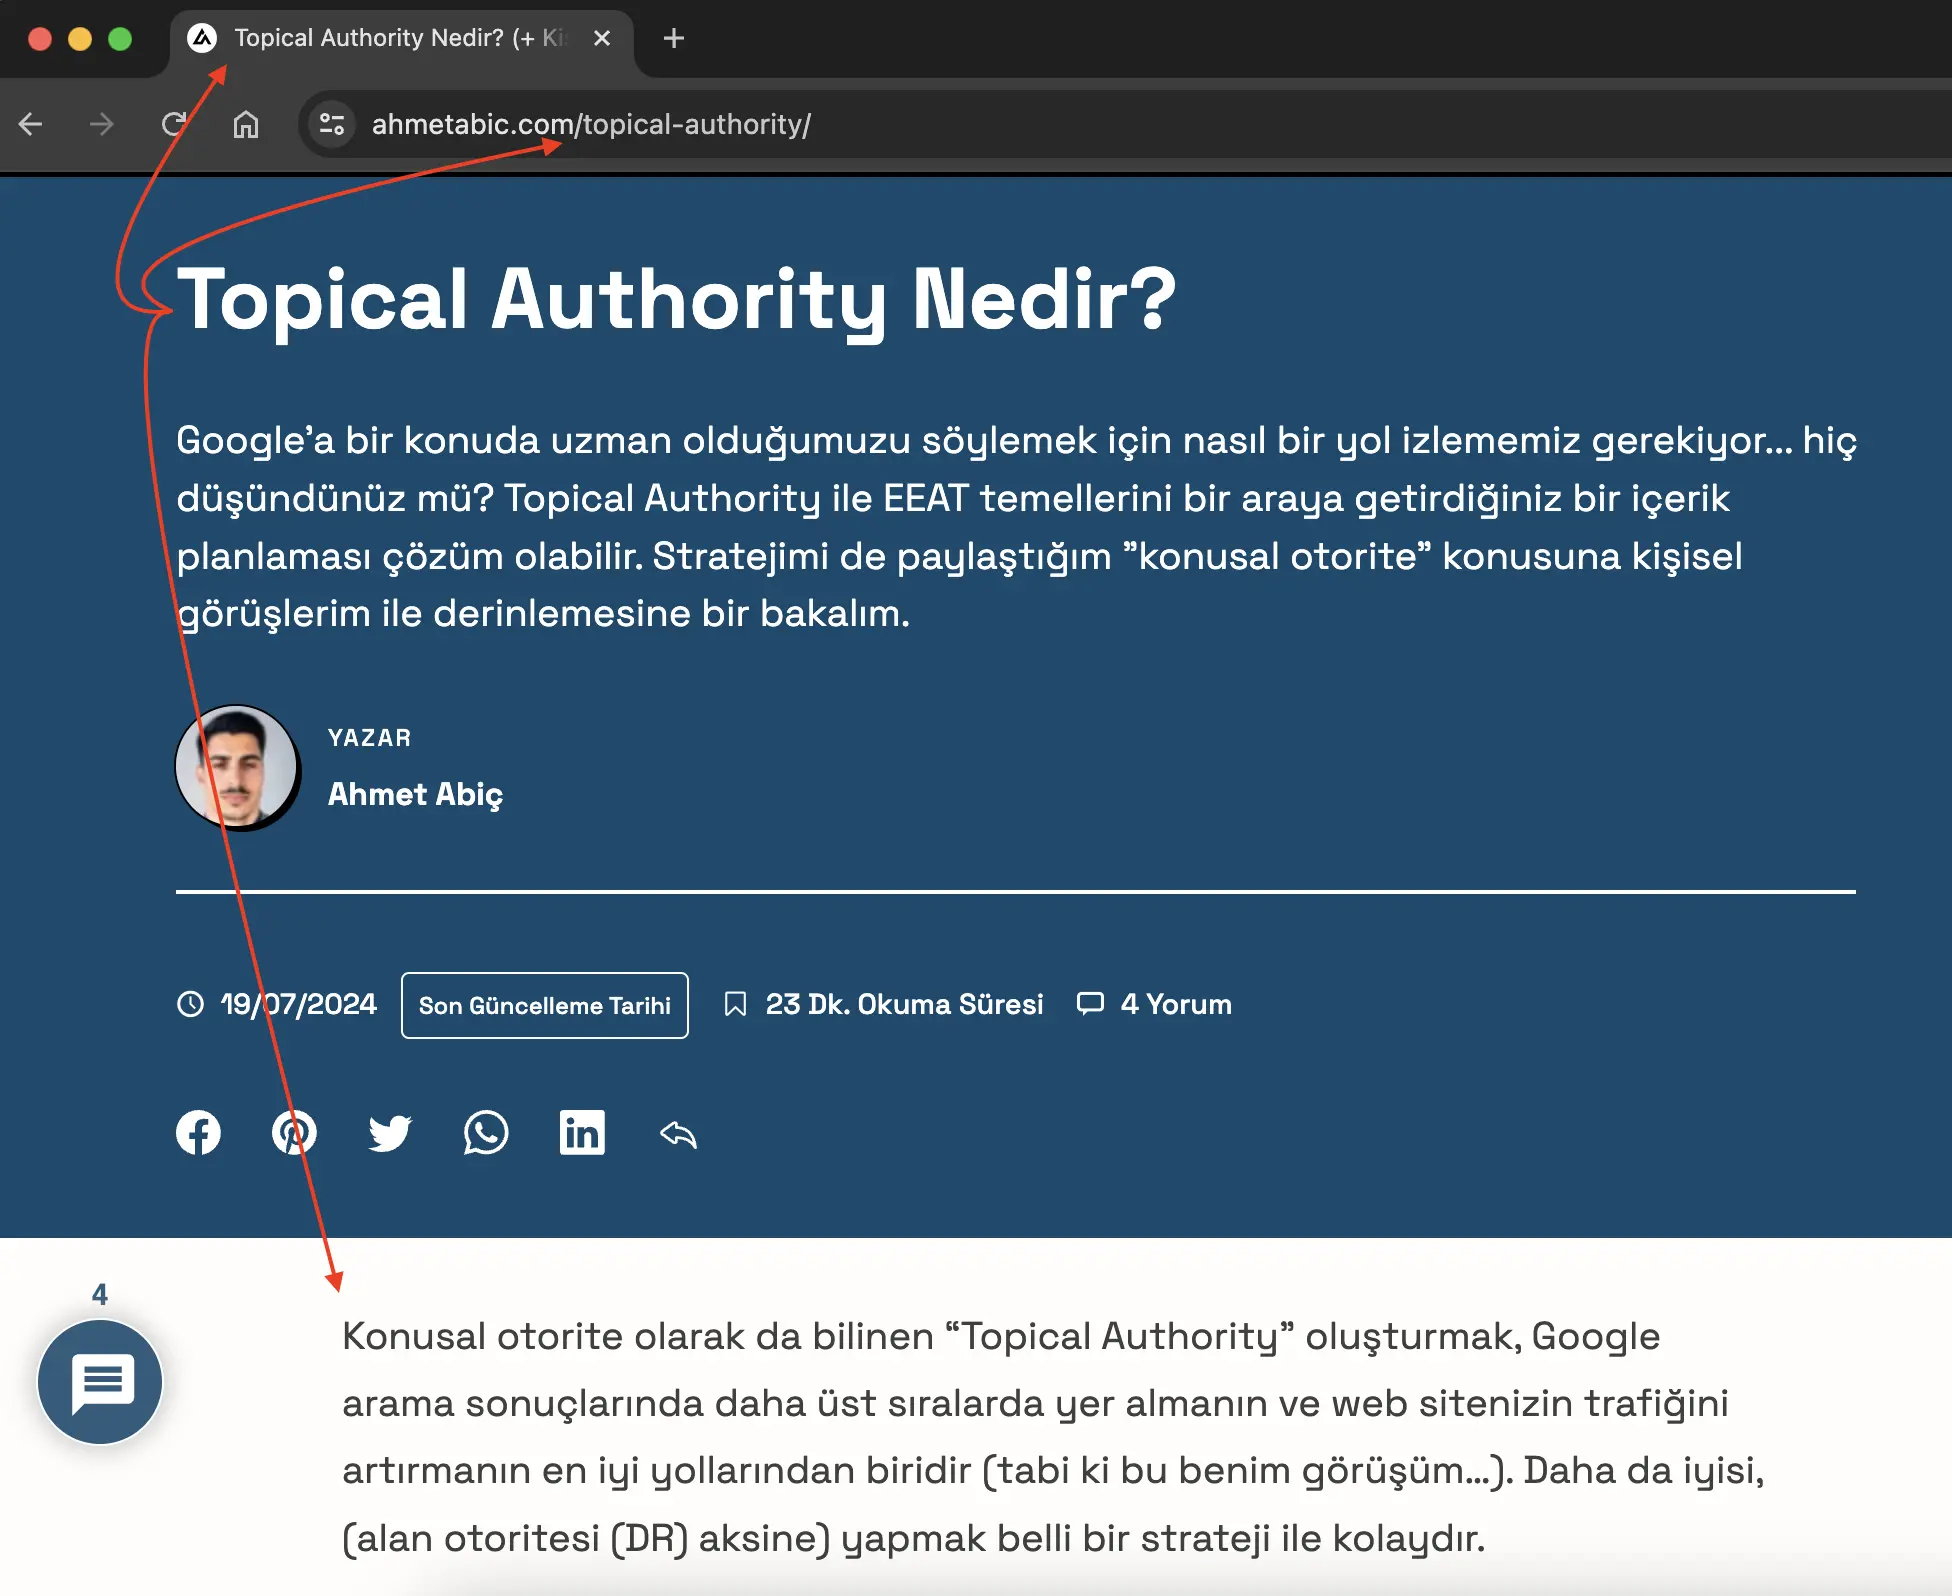Select the Topical Authority Nedir? tab
The image size is (1952, 1596).
400,38
